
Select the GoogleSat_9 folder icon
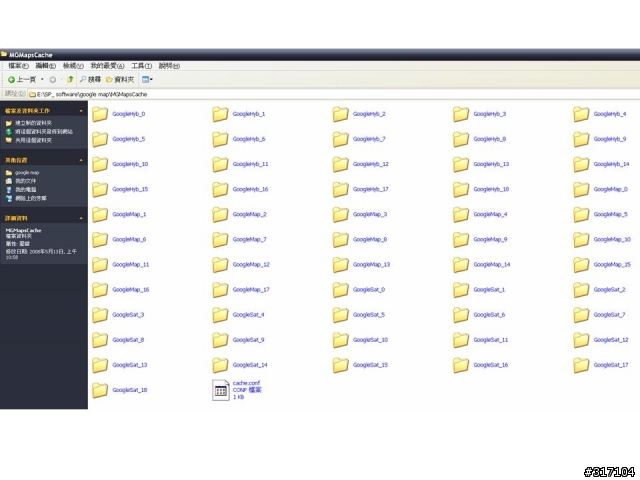click(x=220, y=340)
